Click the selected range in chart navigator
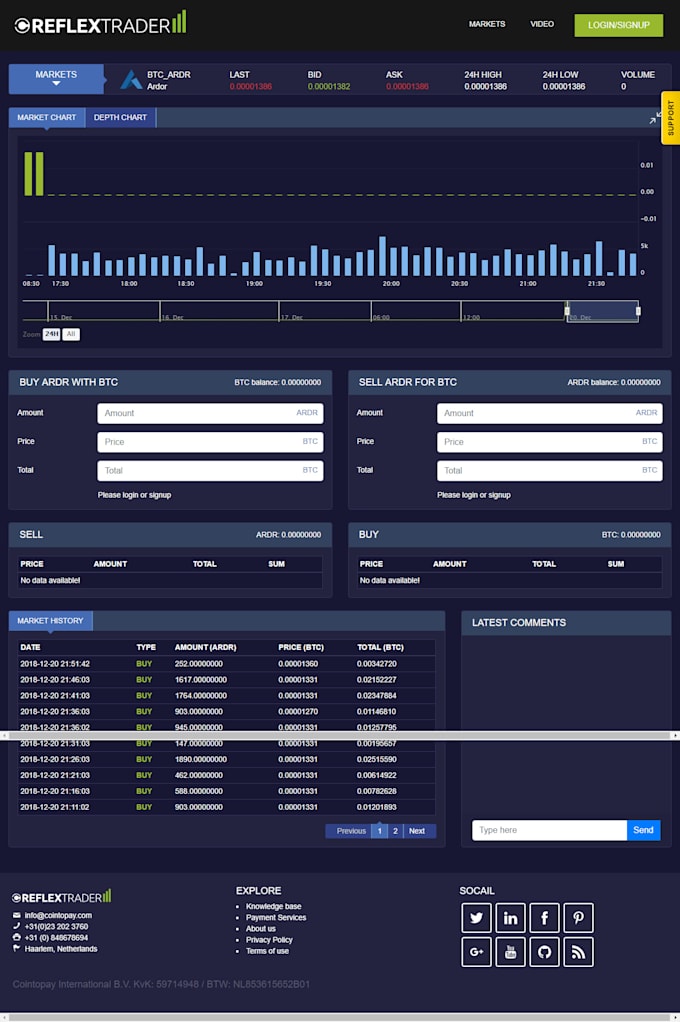Image resolution: width=680 pixels, height=1022 pixels. coord(602,310)
